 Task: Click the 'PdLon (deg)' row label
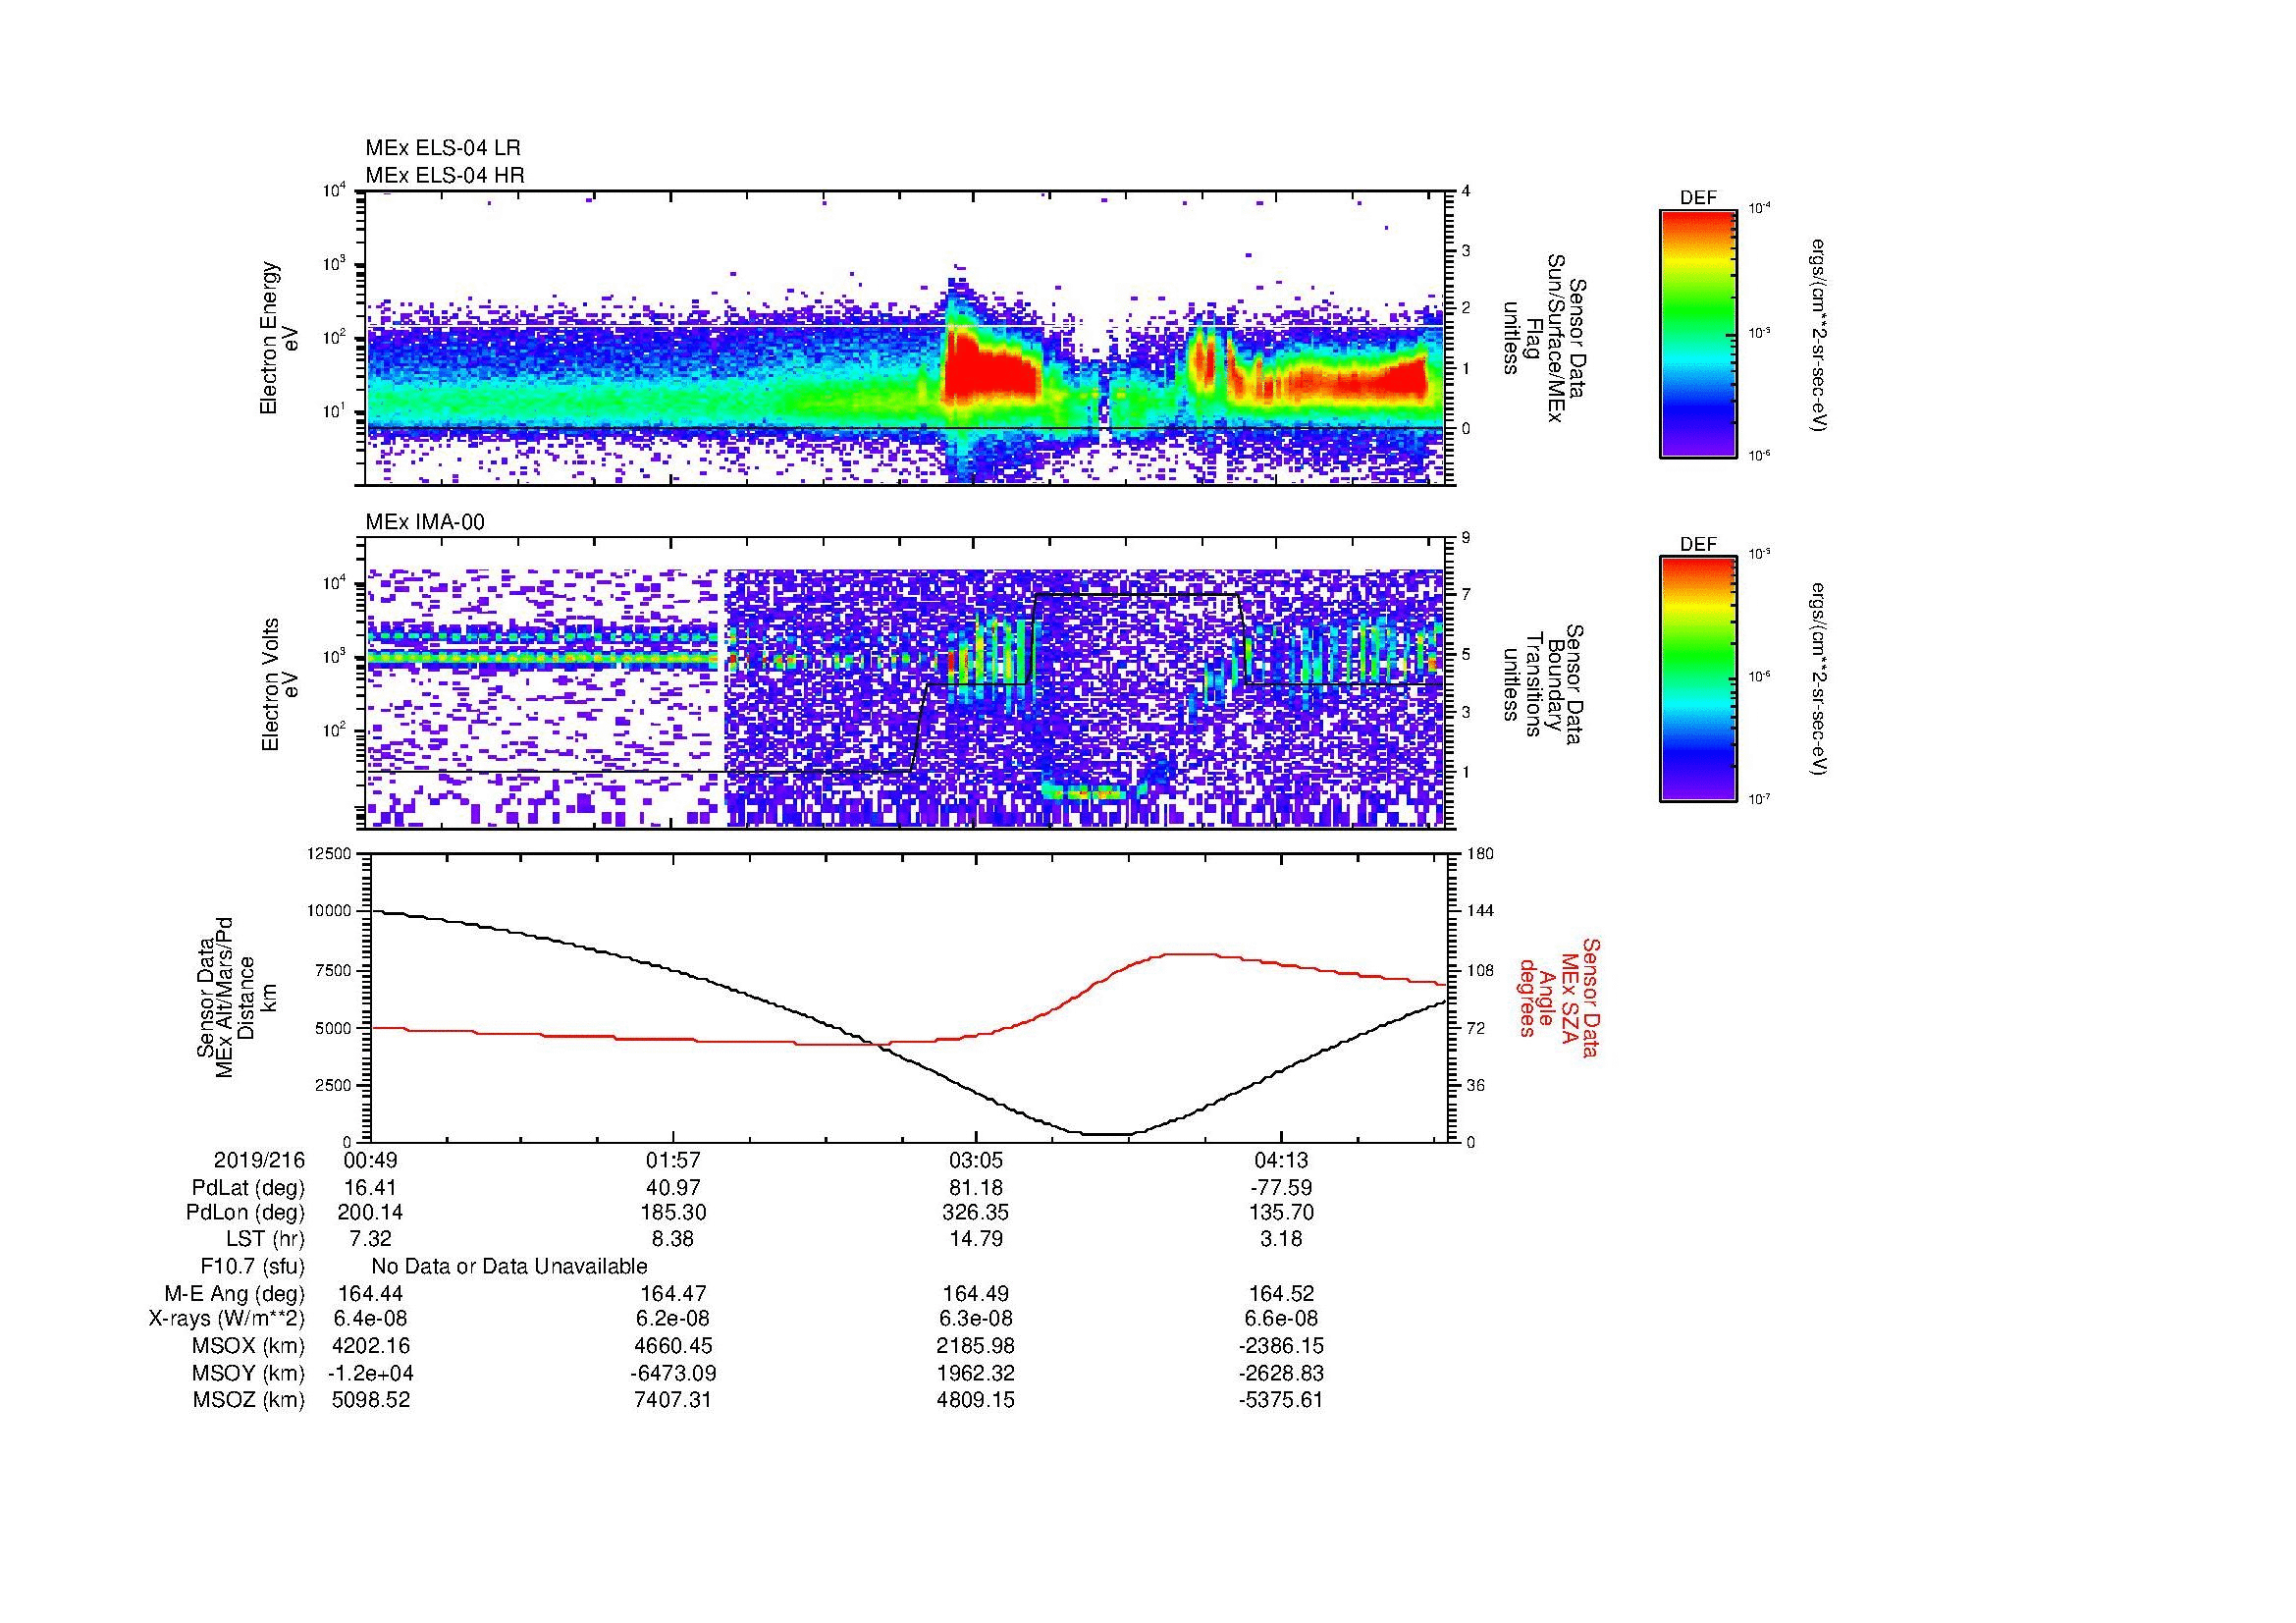click(x=245, y=1213)
